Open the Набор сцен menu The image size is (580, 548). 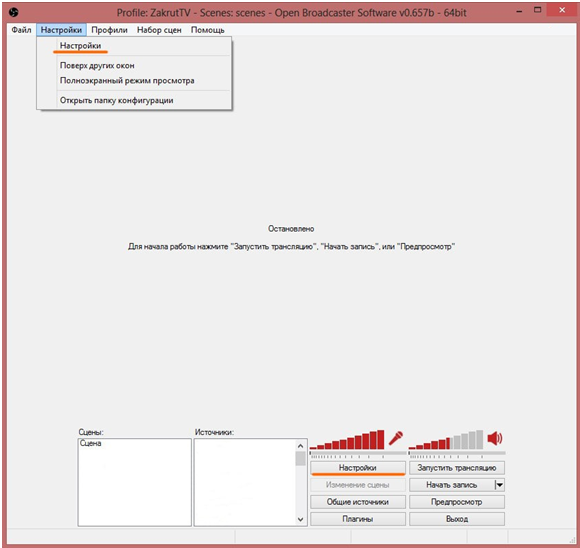point(159,30)
